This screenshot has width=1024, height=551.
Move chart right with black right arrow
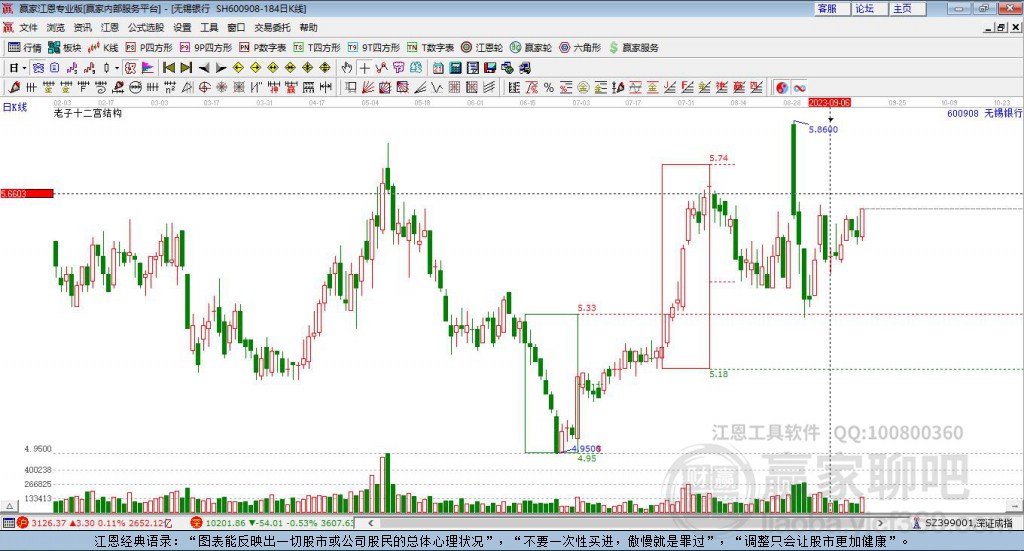(x=221, y=68)
